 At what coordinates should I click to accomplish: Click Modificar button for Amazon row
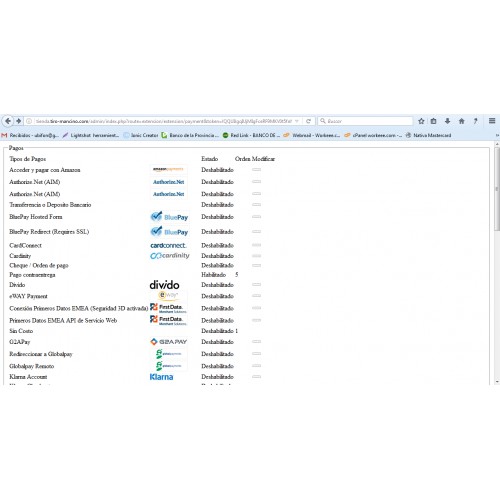(256, 170)
